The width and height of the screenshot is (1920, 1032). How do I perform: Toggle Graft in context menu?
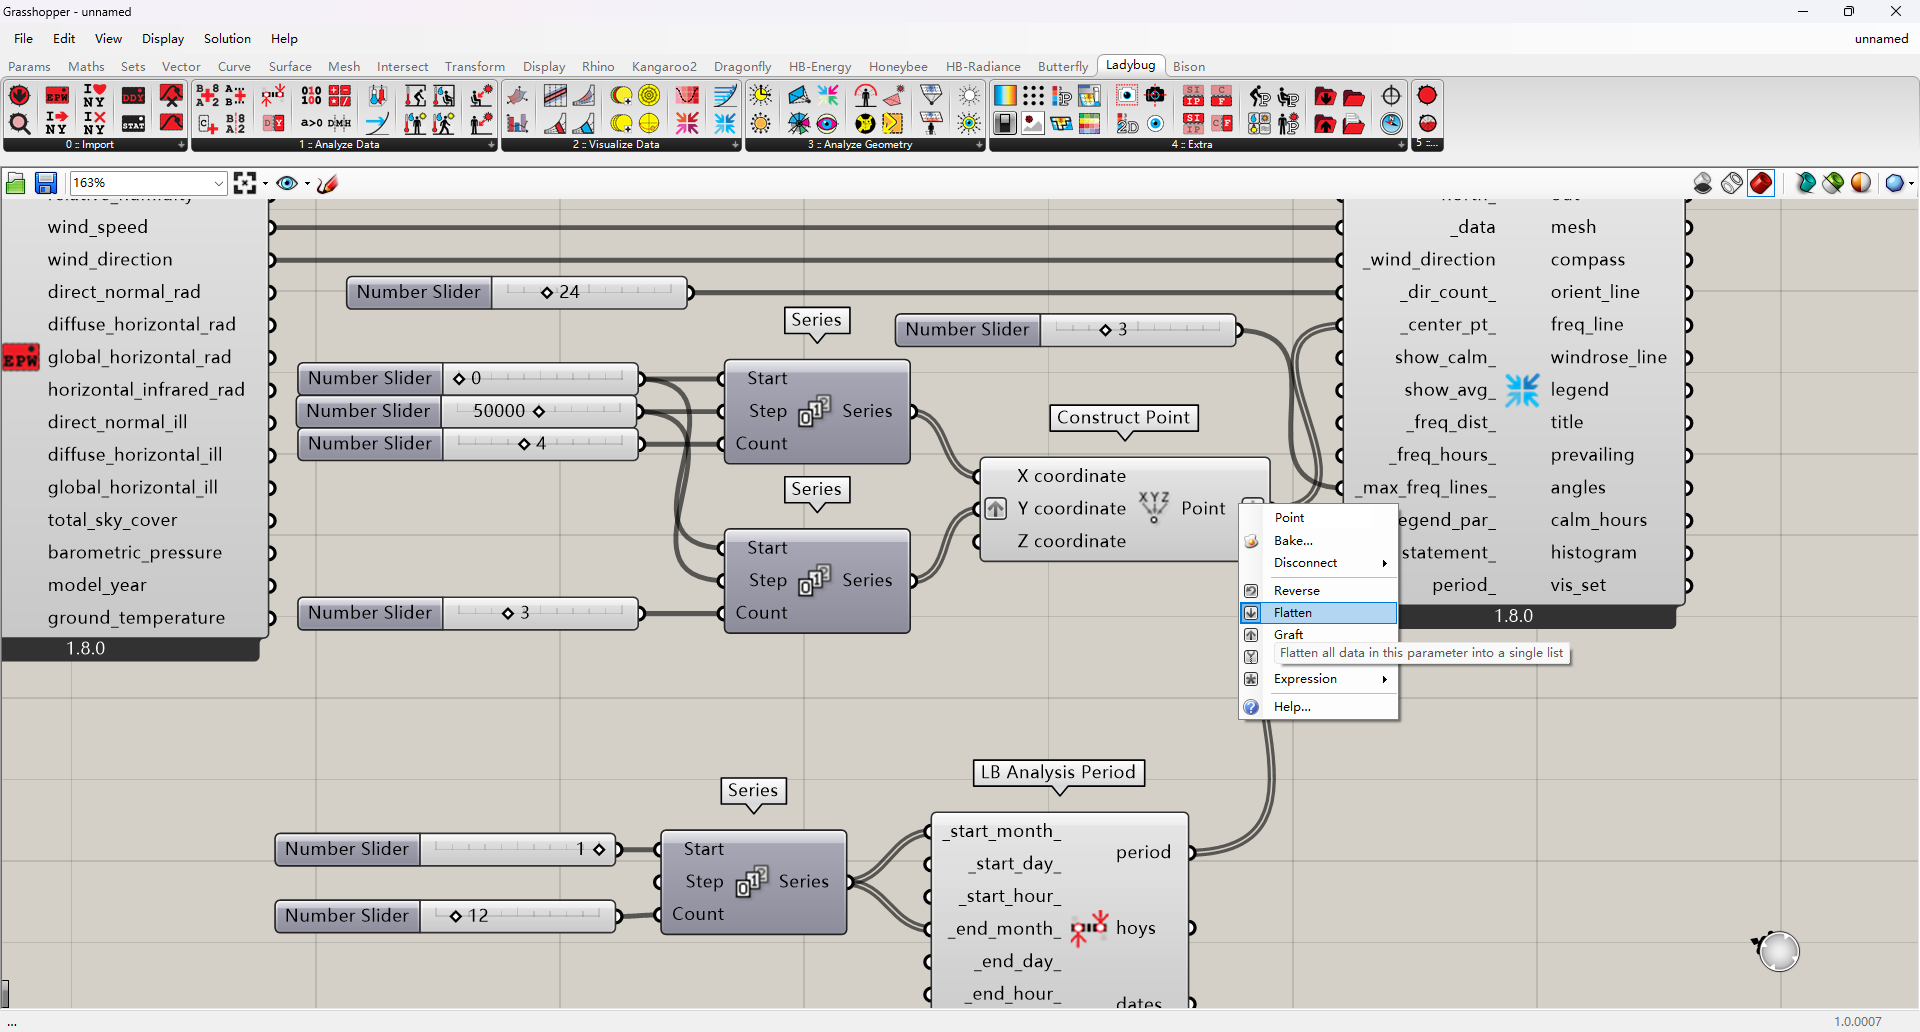pos(1318,634)
